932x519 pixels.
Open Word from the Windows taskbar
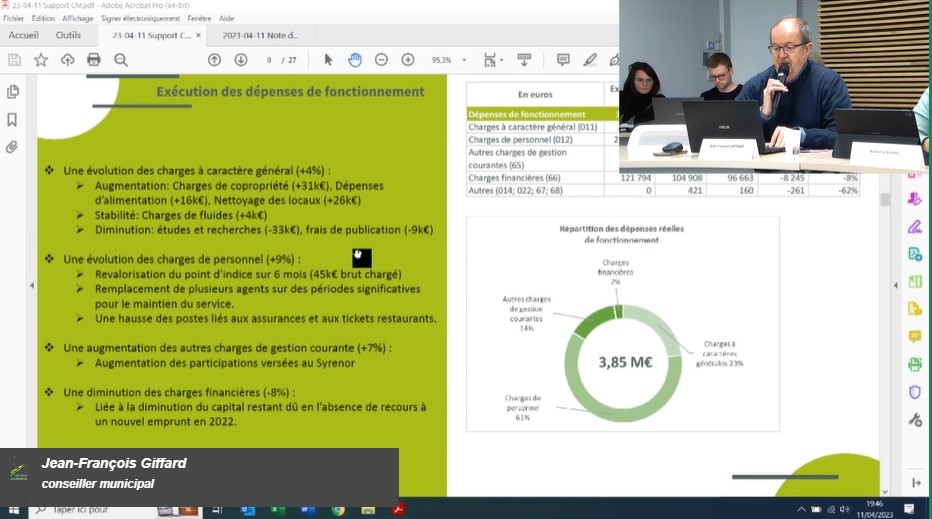point(307,510)
